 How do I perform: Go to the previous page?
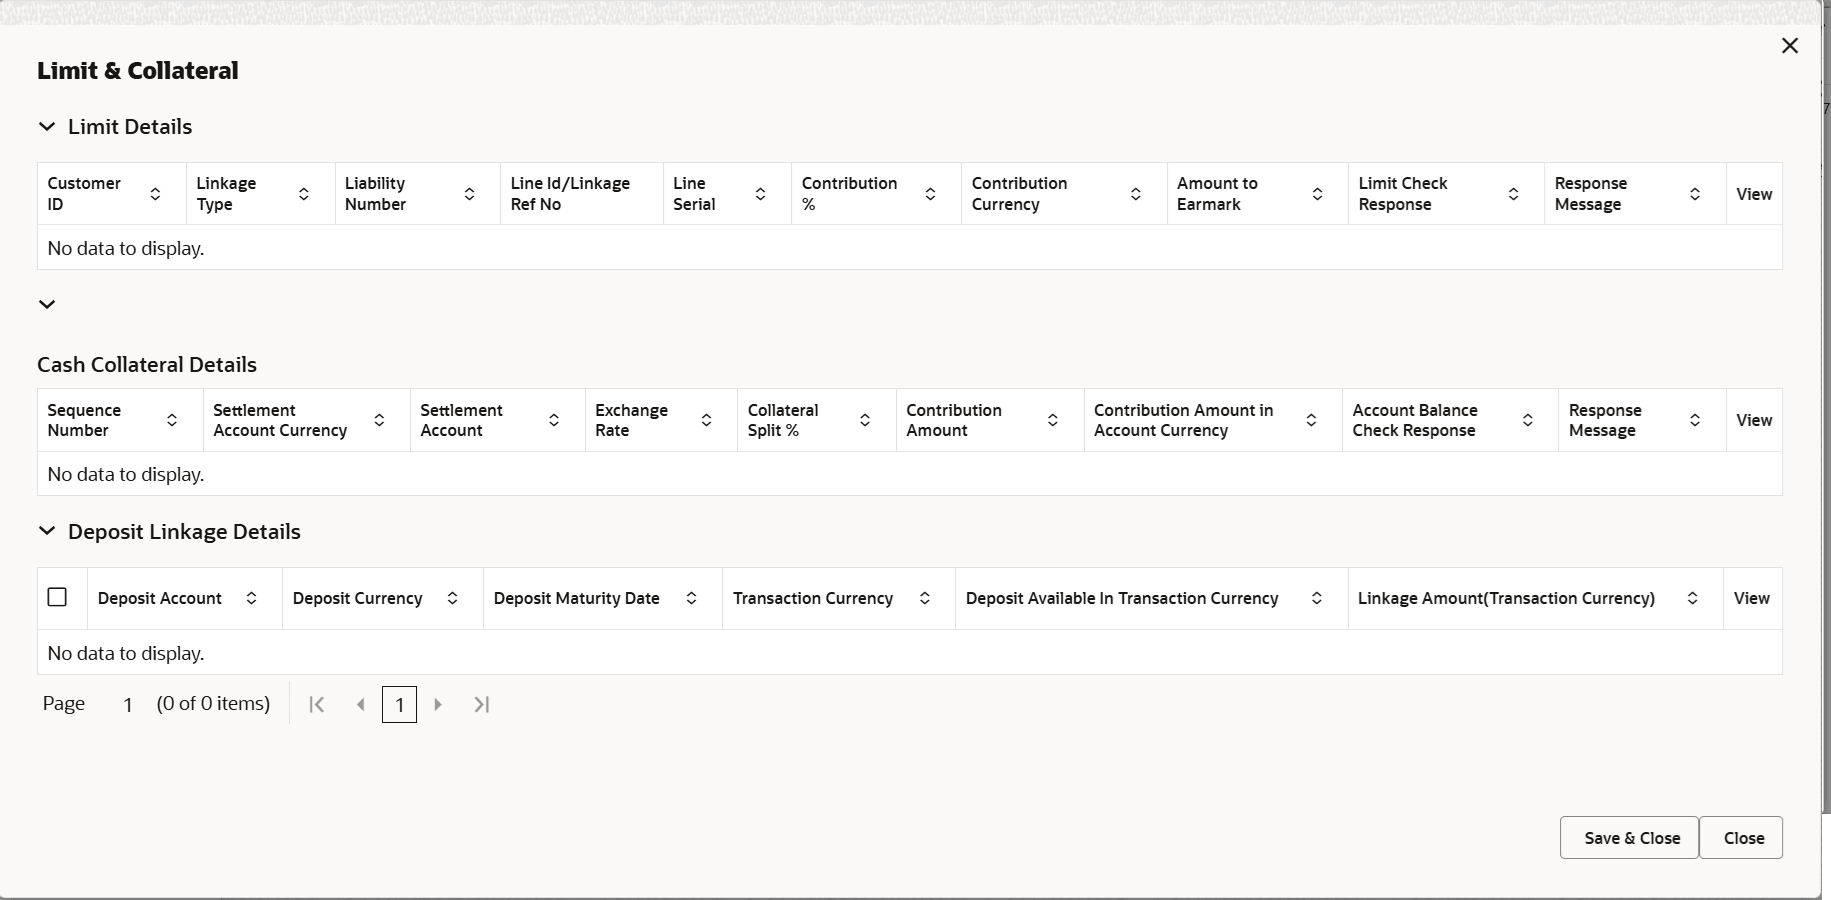(x=360, y=704)
